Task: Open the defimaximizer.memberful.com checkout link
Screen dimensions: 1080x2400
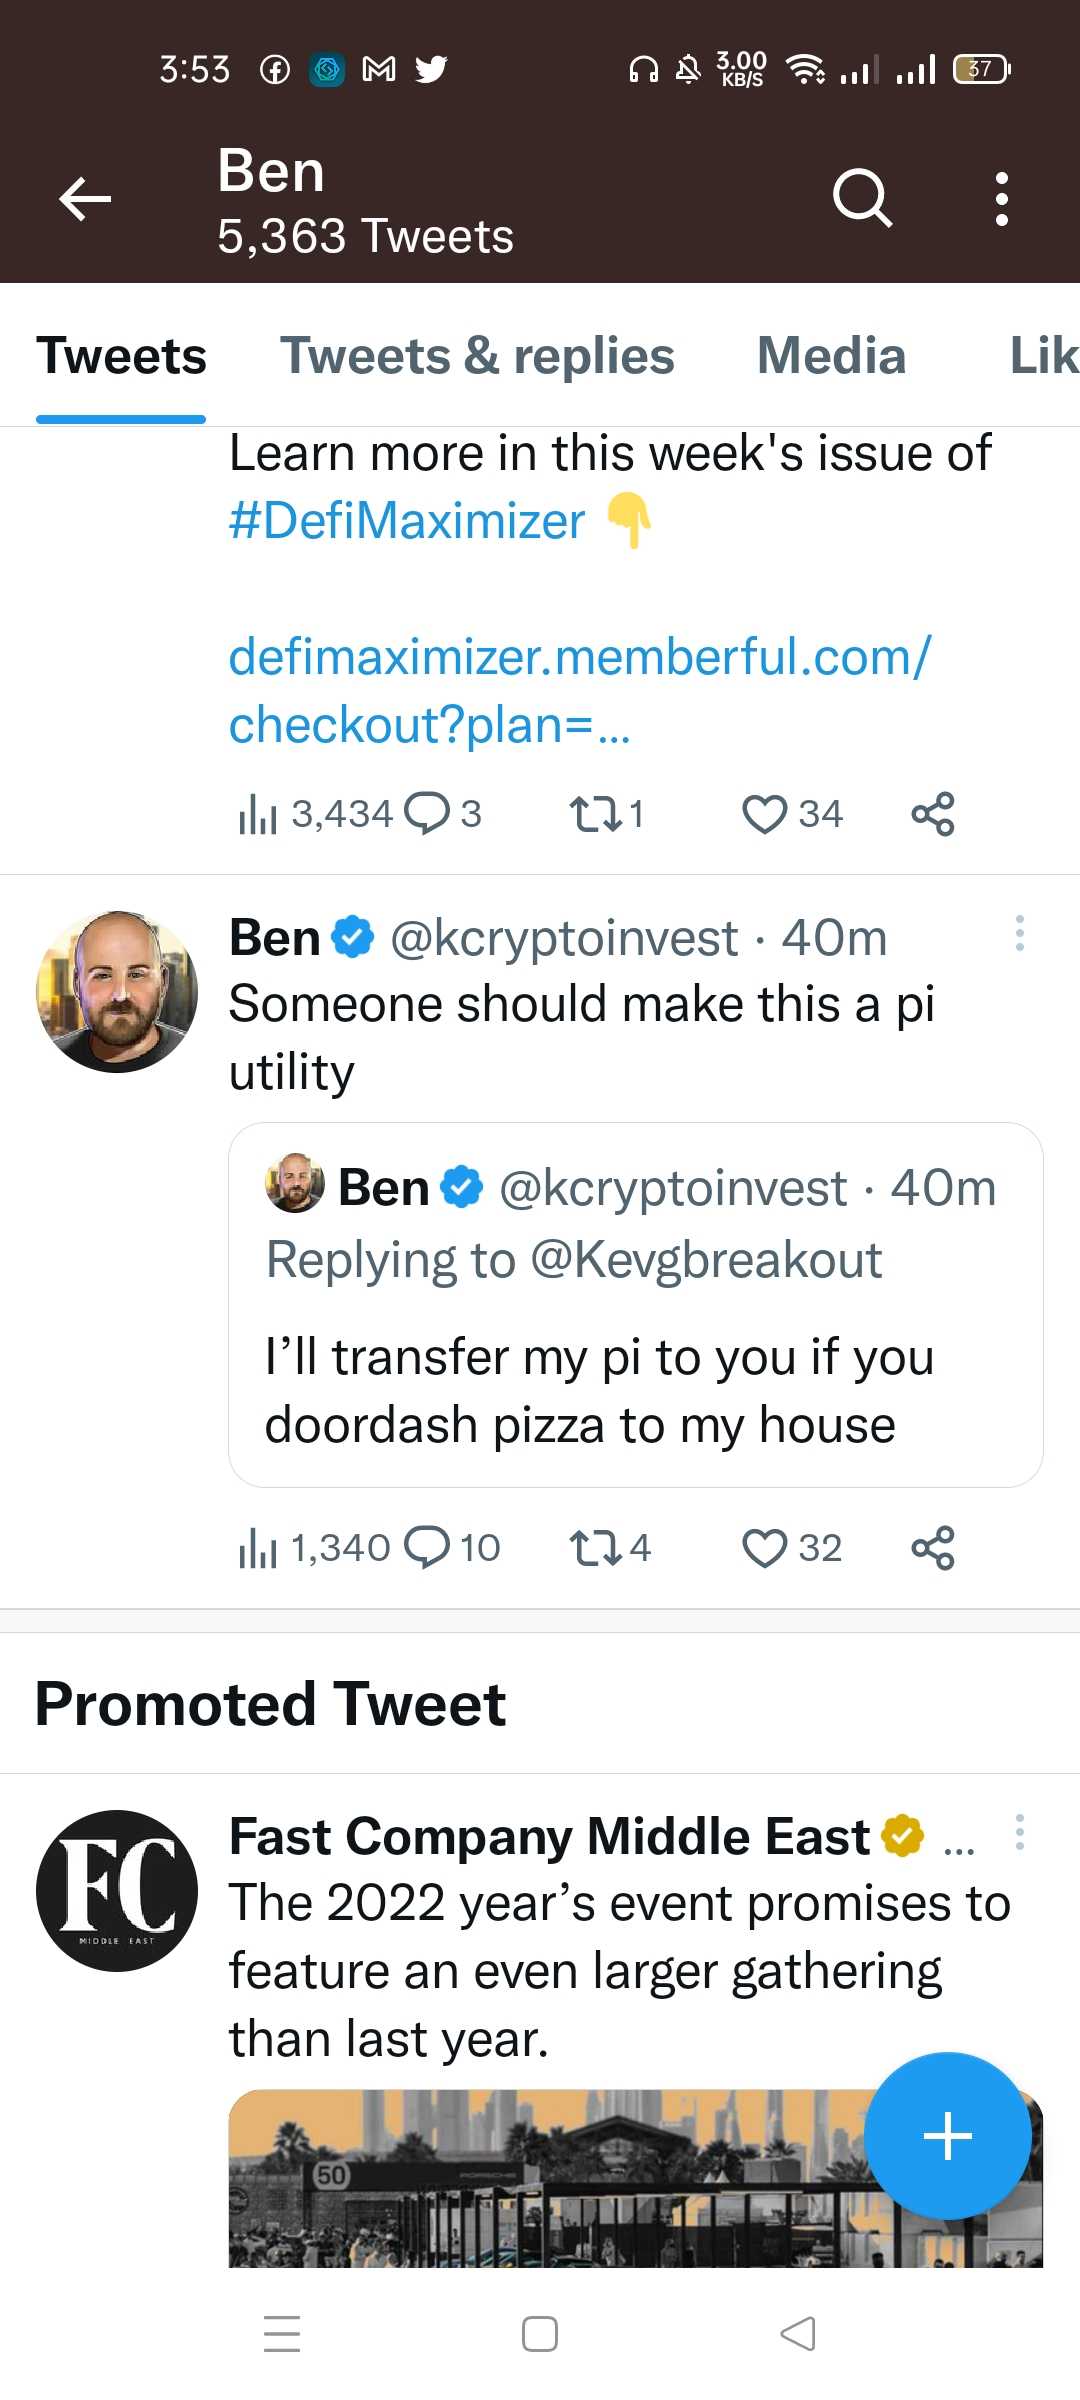Action: 579,690
